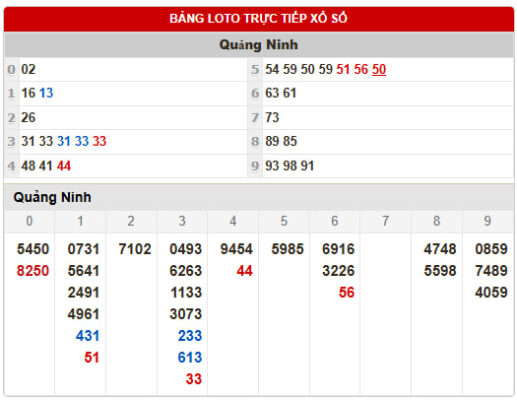Click the result 7102 under column 2
This screenshot has height=400, width=517.
pyautogui.click(x=135, y=249)
